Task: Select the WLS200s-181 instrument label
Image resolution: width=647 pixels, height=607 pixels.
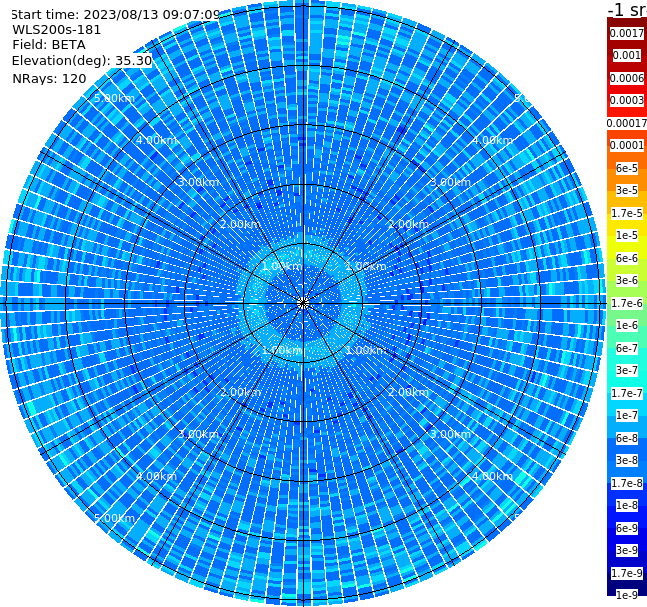Action: pyautogui.click(x=57, y=30)
